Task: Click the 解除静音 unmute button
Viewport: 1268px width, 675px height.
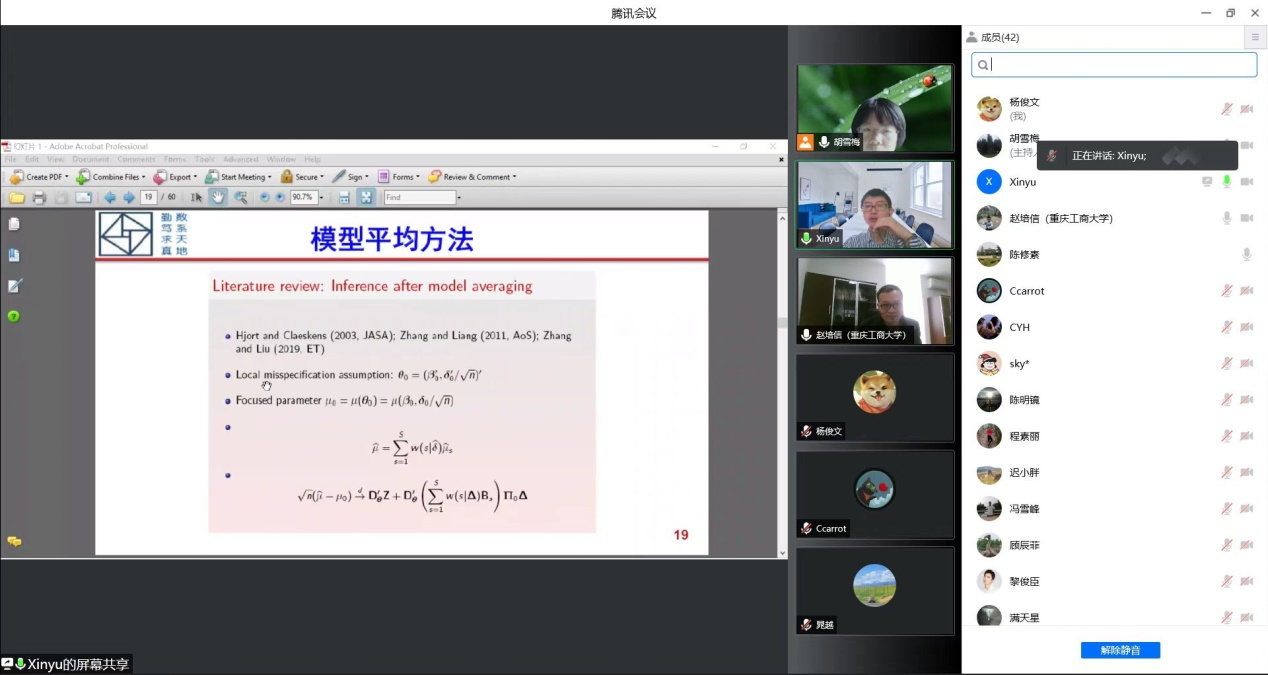Action: tap(1120, 650)
